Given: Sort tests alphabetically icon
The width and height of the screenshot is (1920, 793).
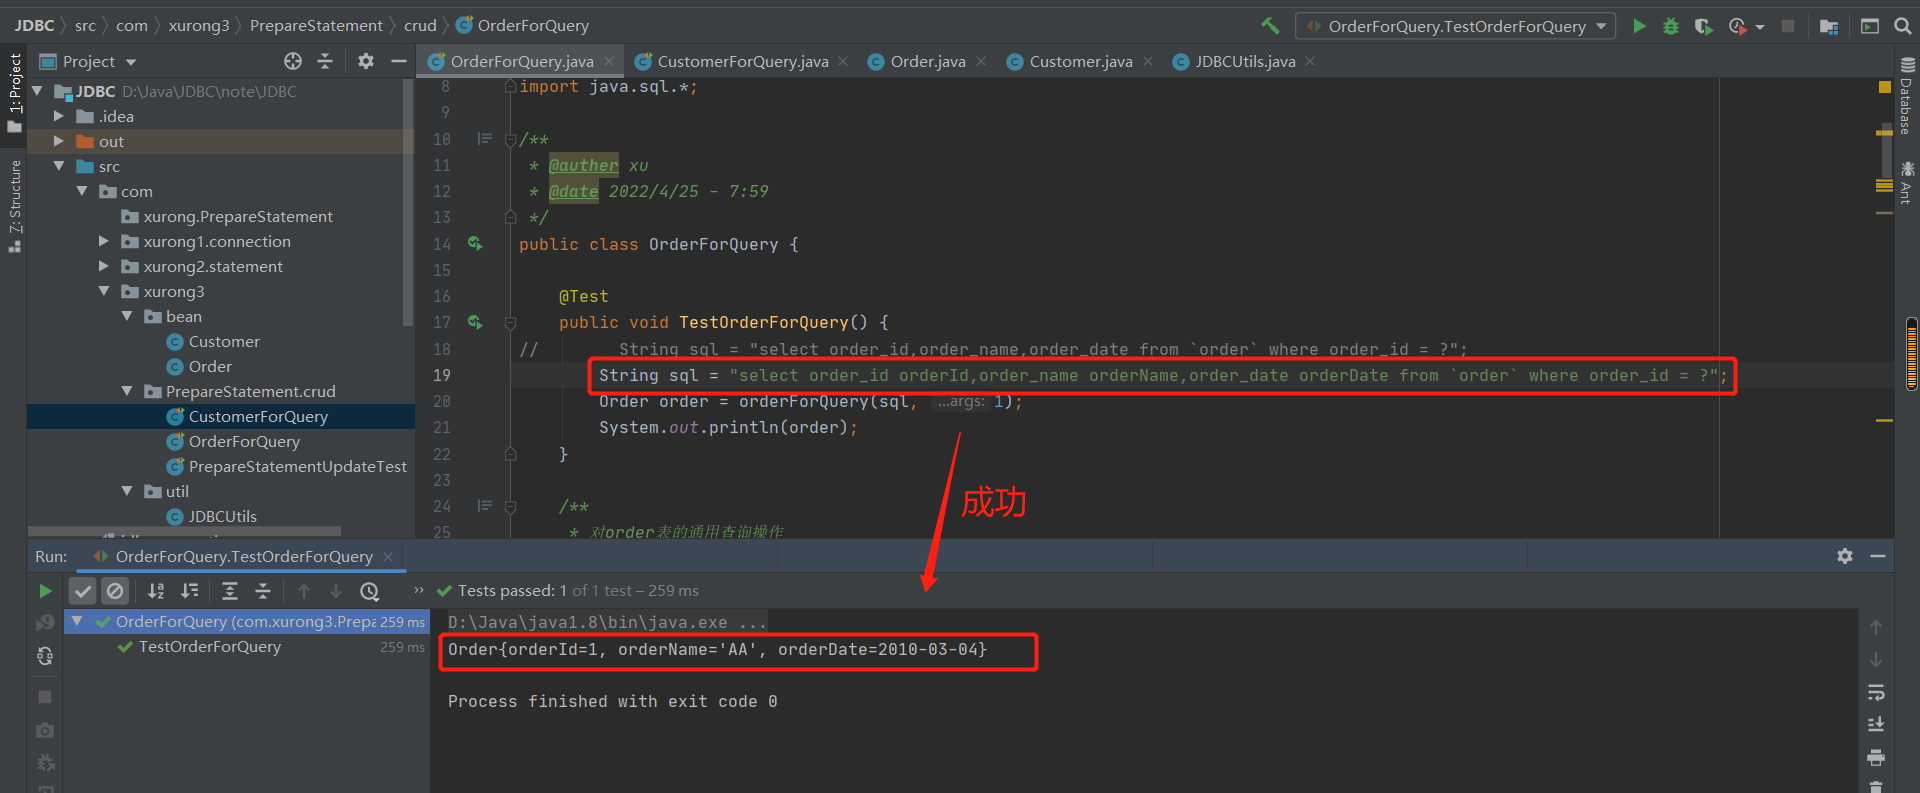Looking at the screenshot, I should point(156,591).
